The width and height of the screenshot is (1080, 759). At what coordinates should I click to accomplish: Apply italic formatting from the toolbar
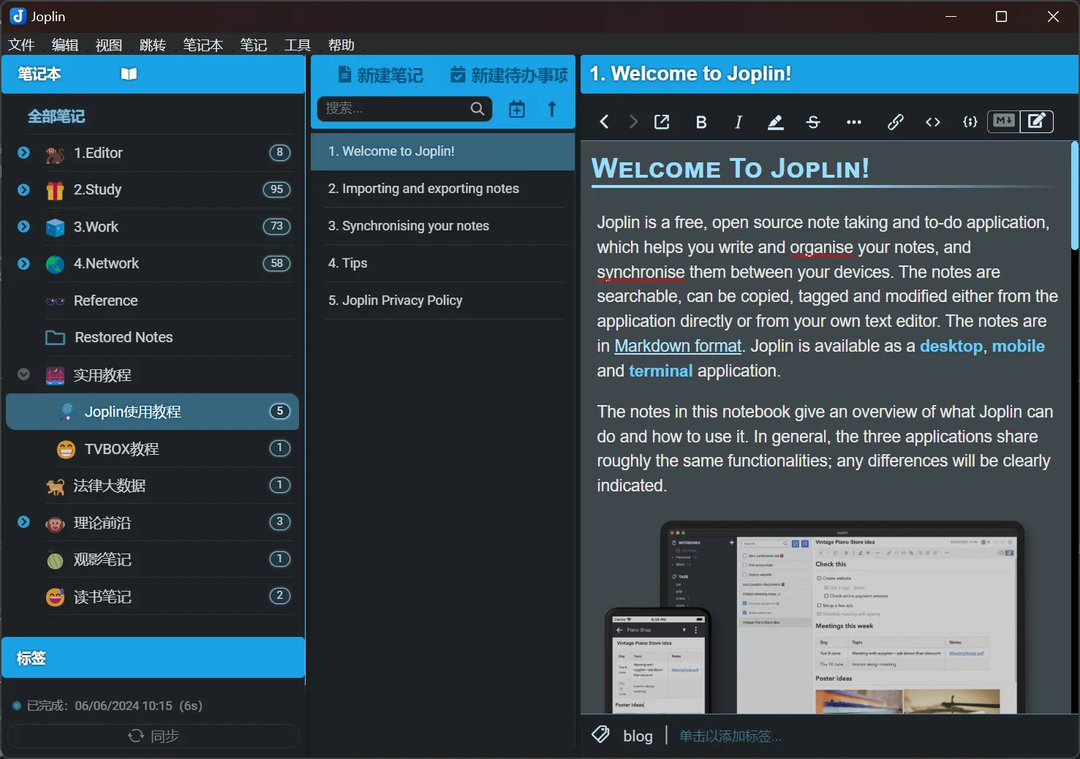(x=738, y=122)
